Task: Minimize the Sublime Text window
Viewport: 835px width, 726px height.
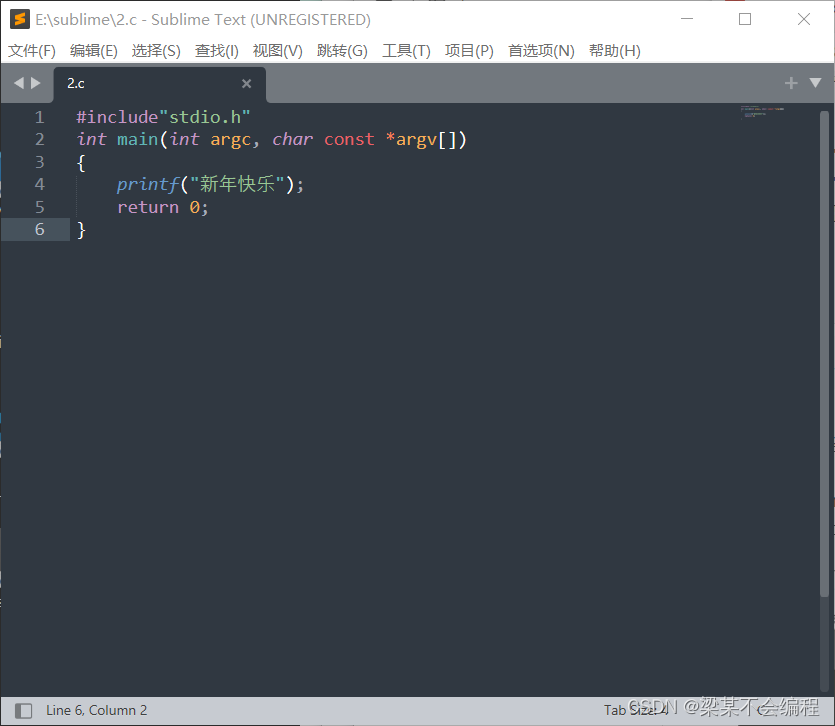Action: point(687,19)
